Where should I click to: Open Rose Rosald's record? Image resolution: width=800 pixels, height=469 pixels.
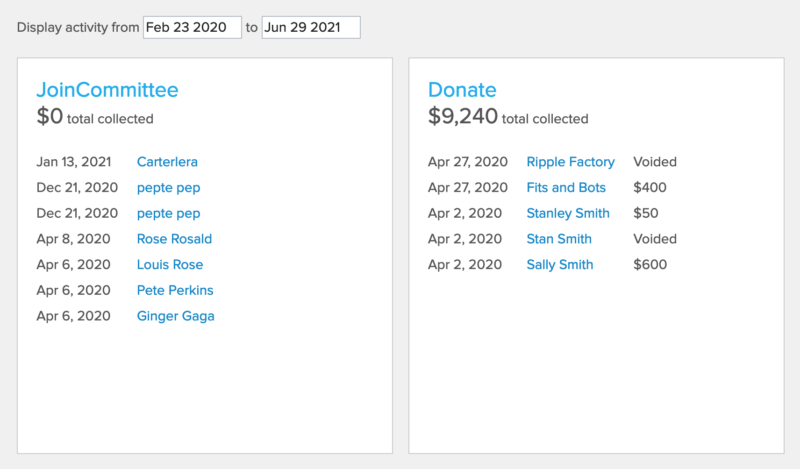point(174,239)
